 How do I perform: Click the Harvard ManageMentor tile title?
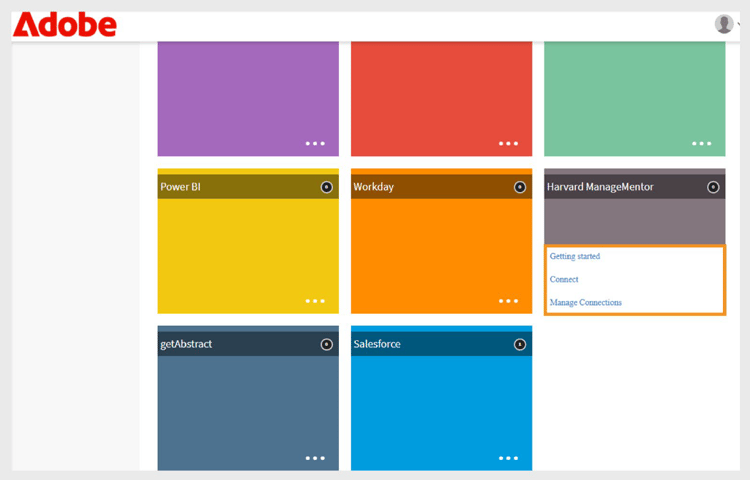tap(600, 187)
